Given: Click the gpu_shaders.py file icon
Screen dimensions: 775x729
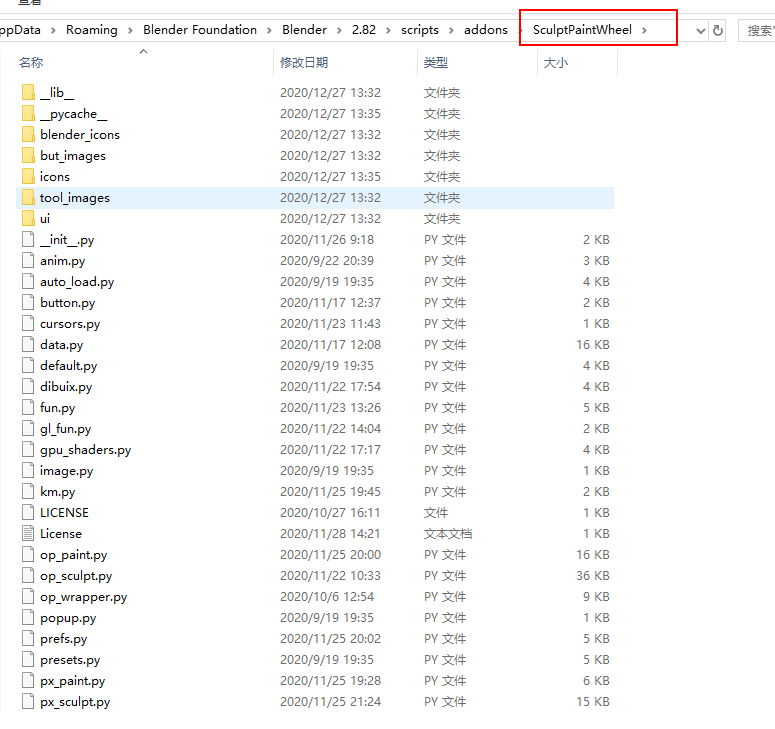Looking at the screenshot, I should point(28,449).
